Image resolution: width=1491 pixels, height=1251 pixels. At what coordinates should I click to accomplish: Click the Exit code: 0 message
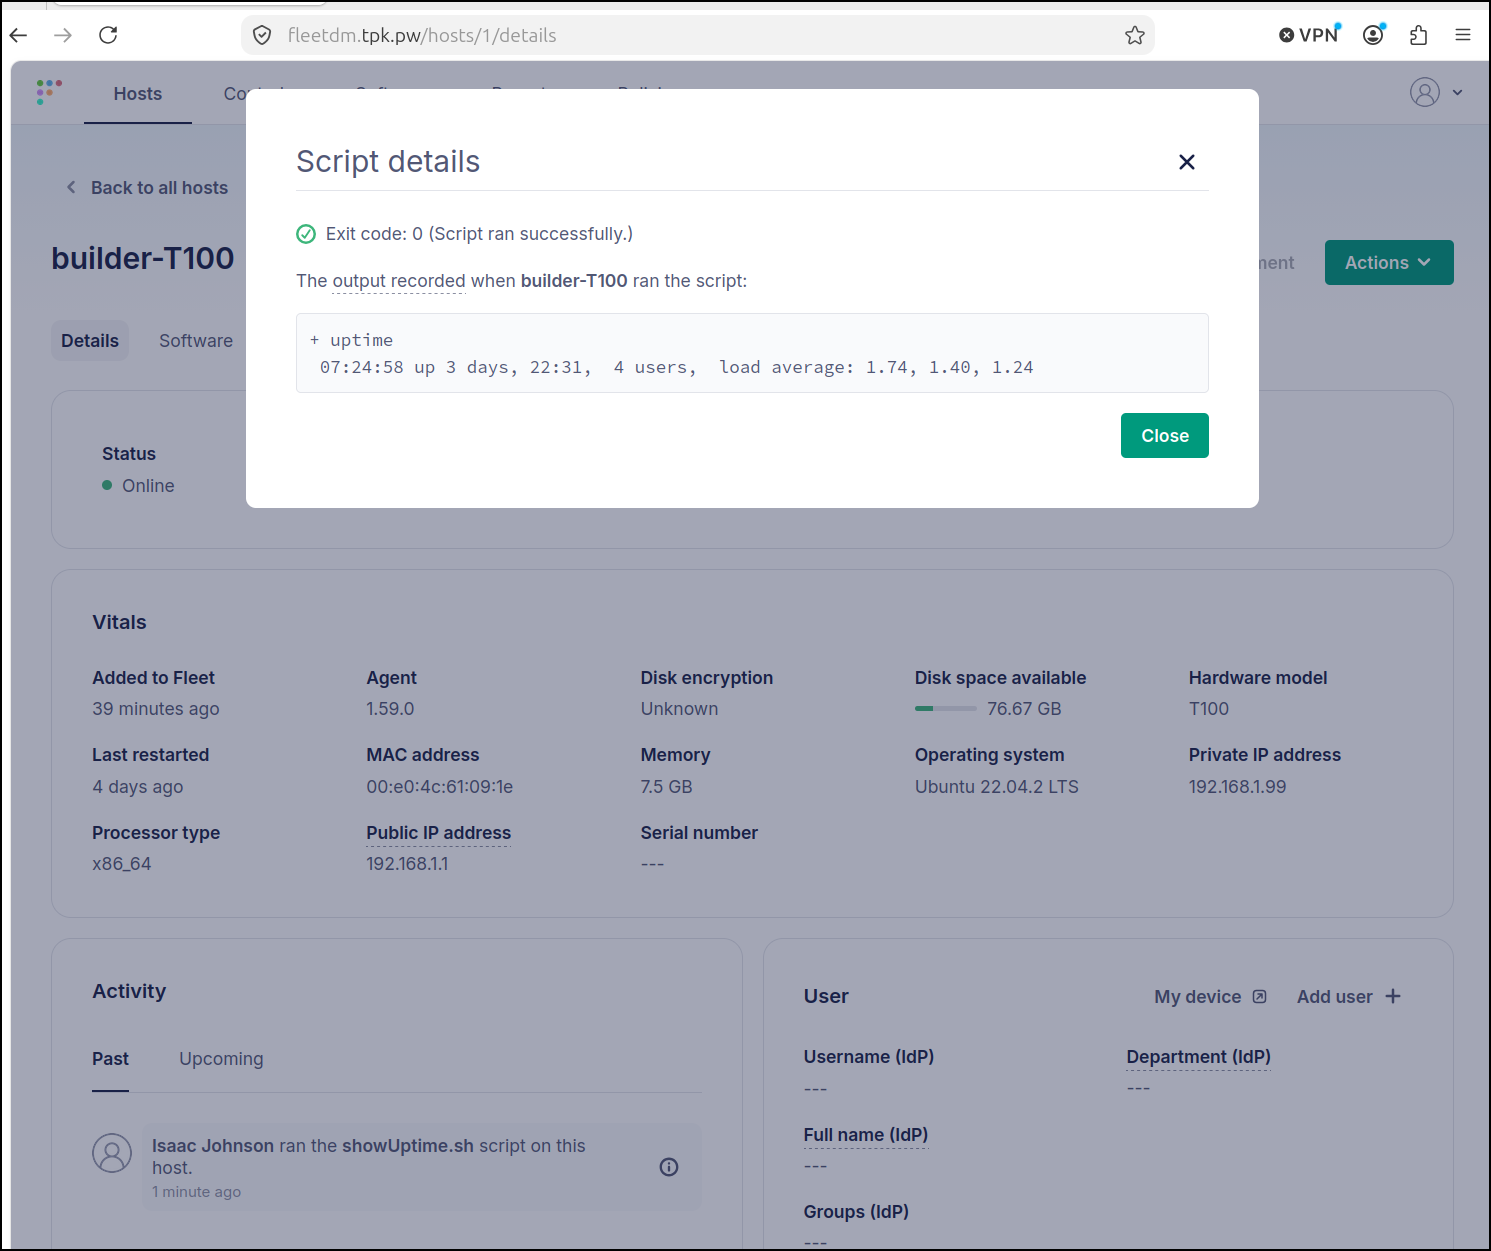(x=479, y=234)
